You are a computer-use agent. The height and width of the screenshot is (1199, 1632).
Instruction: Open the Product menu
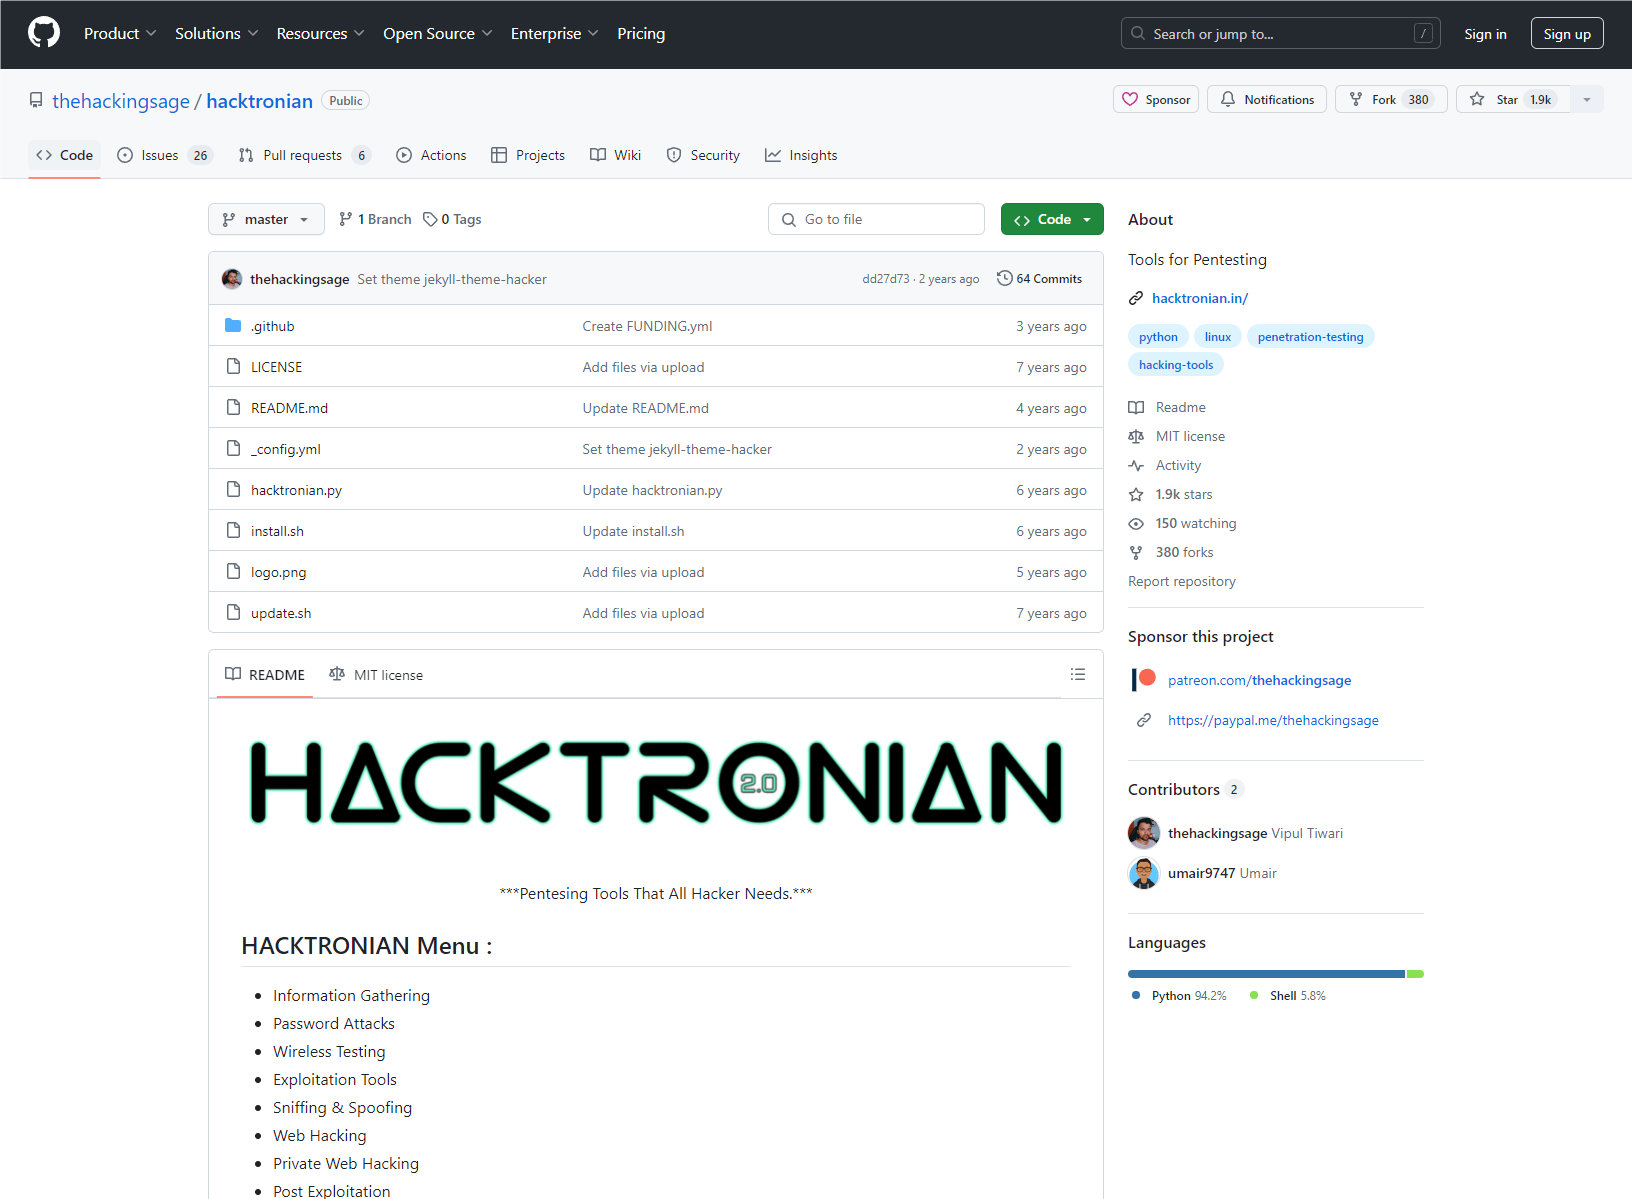coord(120,33)
